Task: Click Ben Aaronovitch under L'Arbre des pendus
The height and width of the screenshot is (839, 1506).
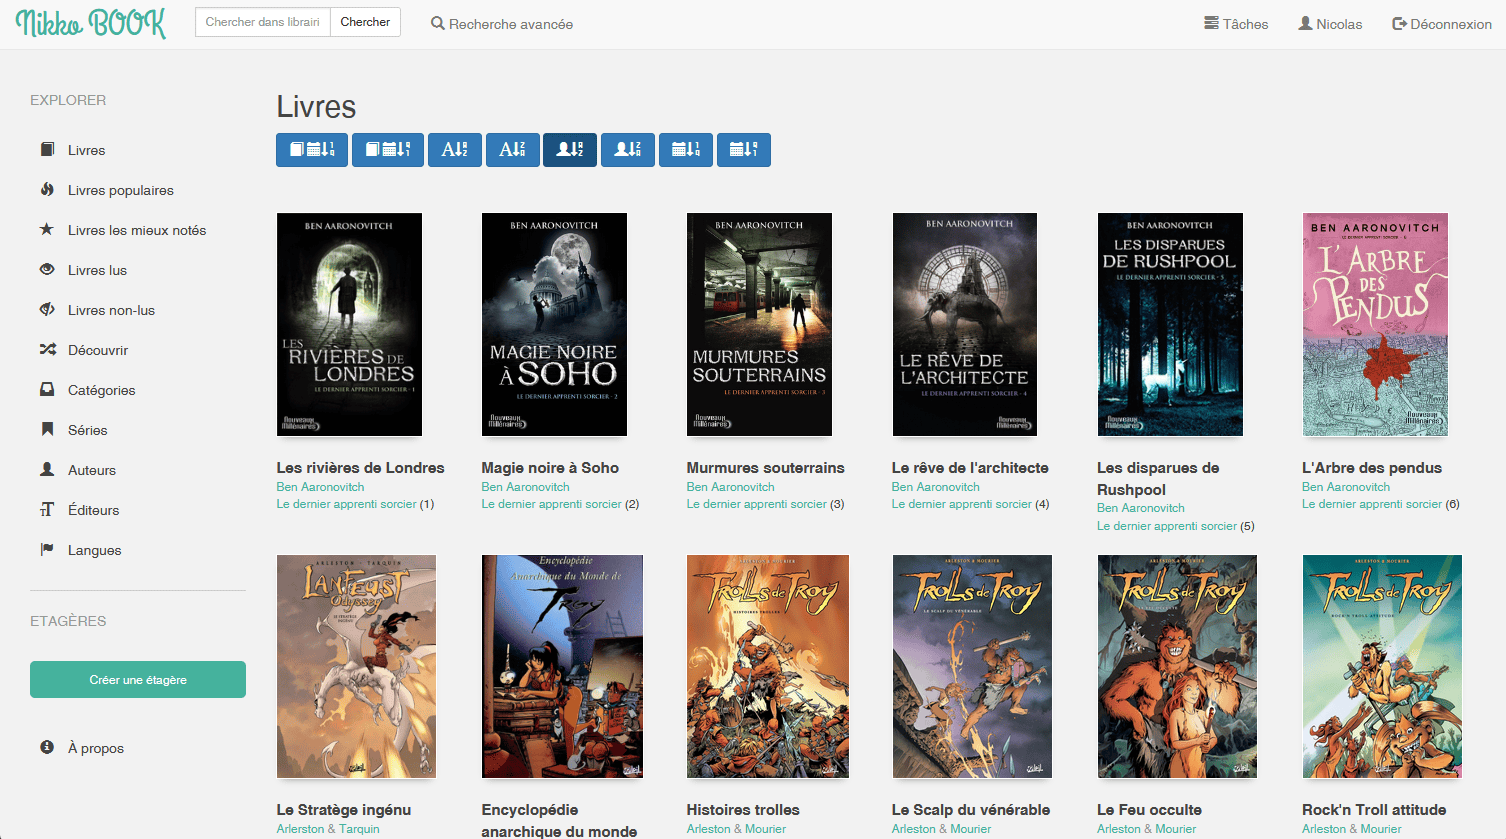Action: [x=1346, y=487]
